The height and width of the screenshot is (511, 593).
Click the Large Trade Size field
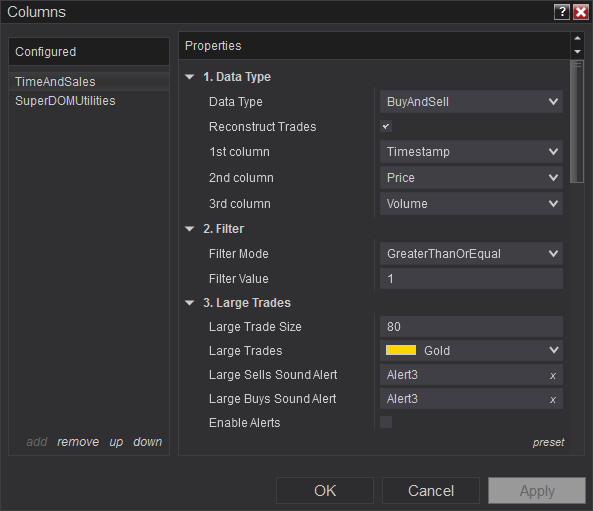click(471, 326)
